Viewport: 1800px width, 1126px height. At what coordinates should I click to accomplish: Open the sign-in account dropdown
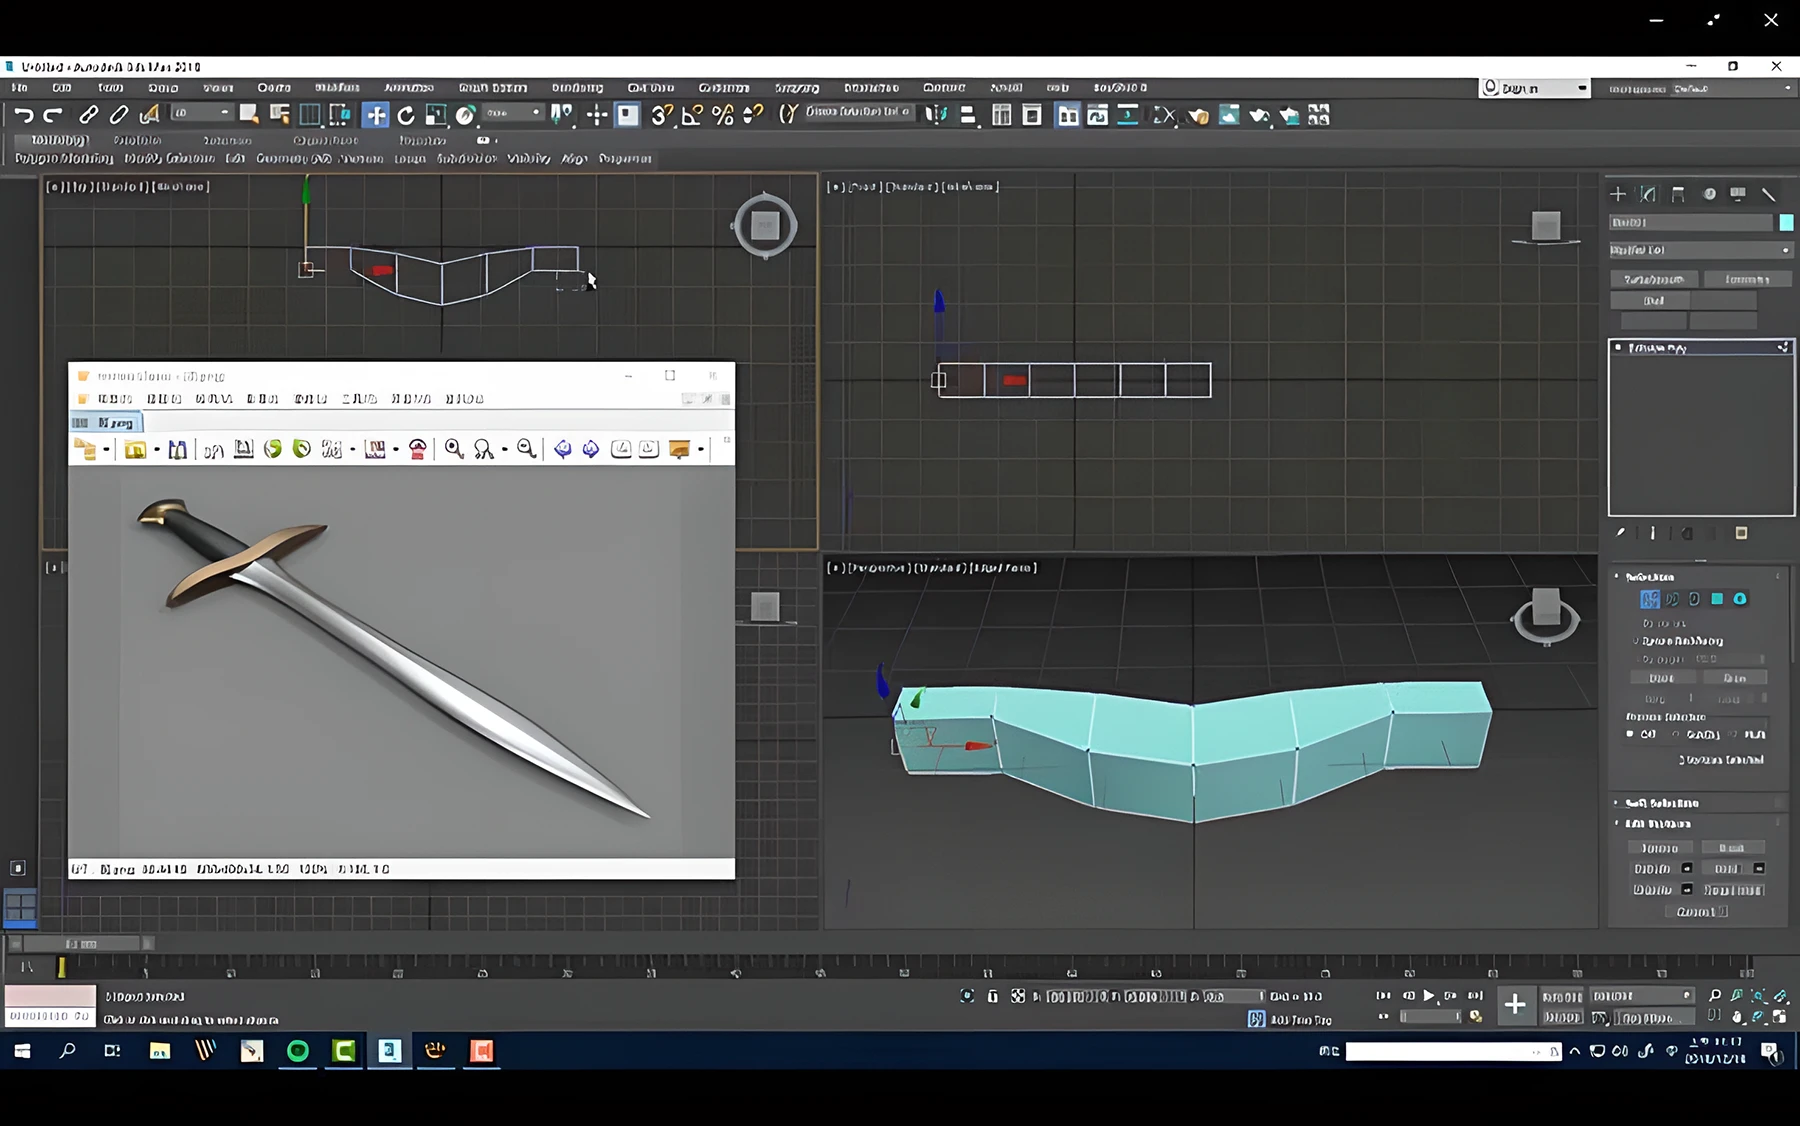point(1534,88)
